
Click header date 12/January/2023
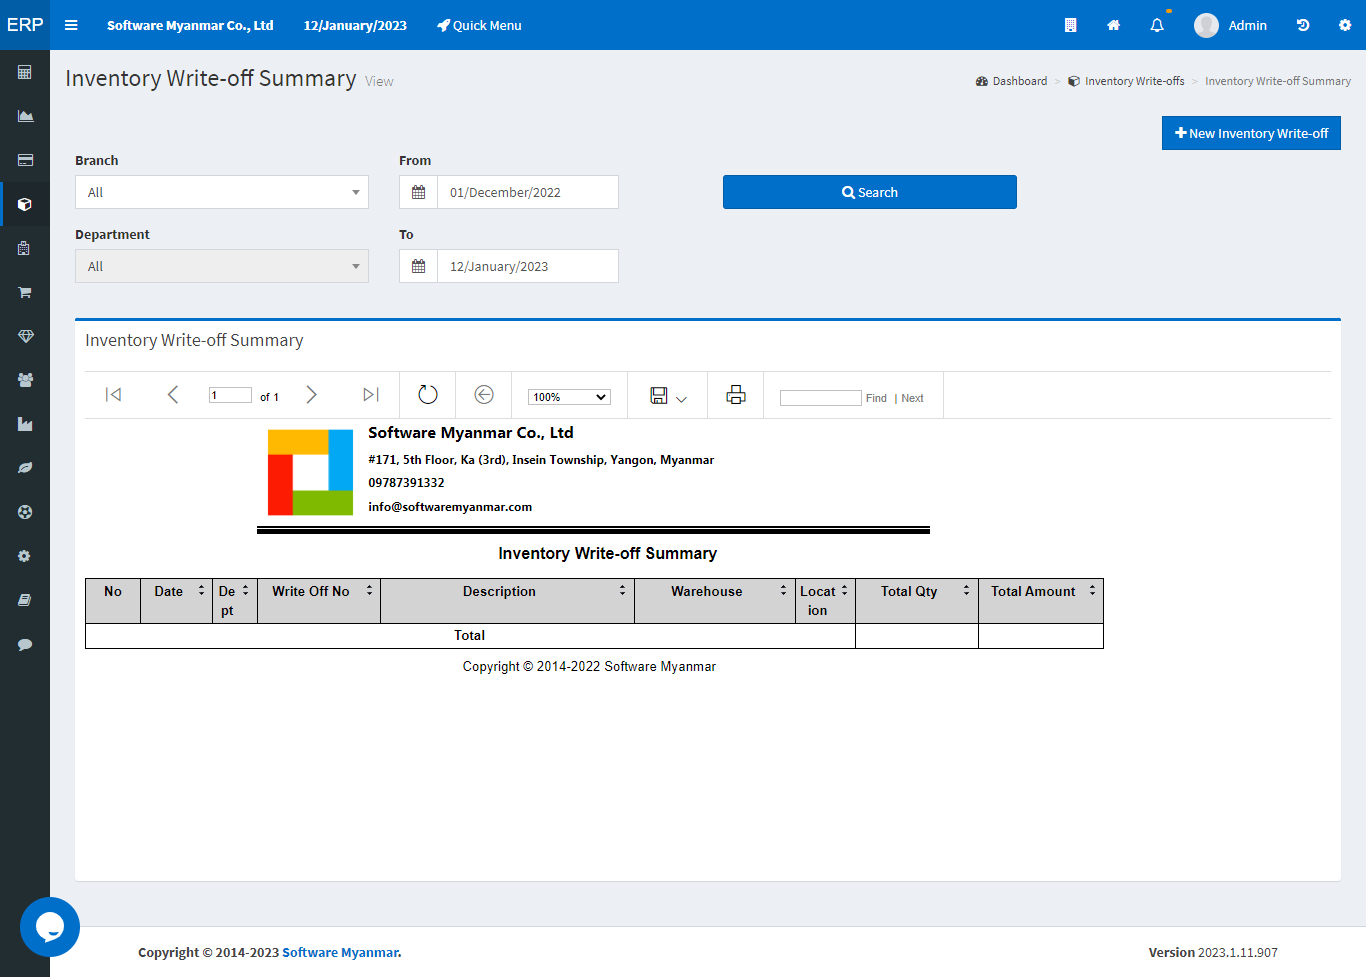(355, 25)
